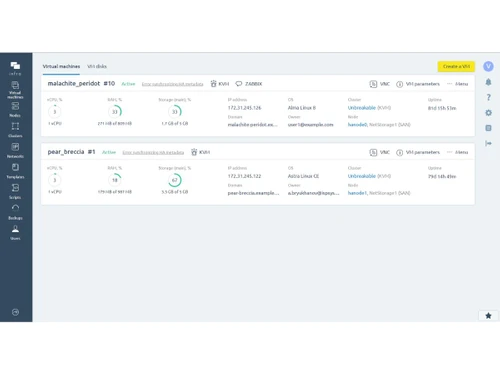Click the malachite_peridot #10 VM name
The height and width of the screenshot is (375, 500).
tap(81, 83)
